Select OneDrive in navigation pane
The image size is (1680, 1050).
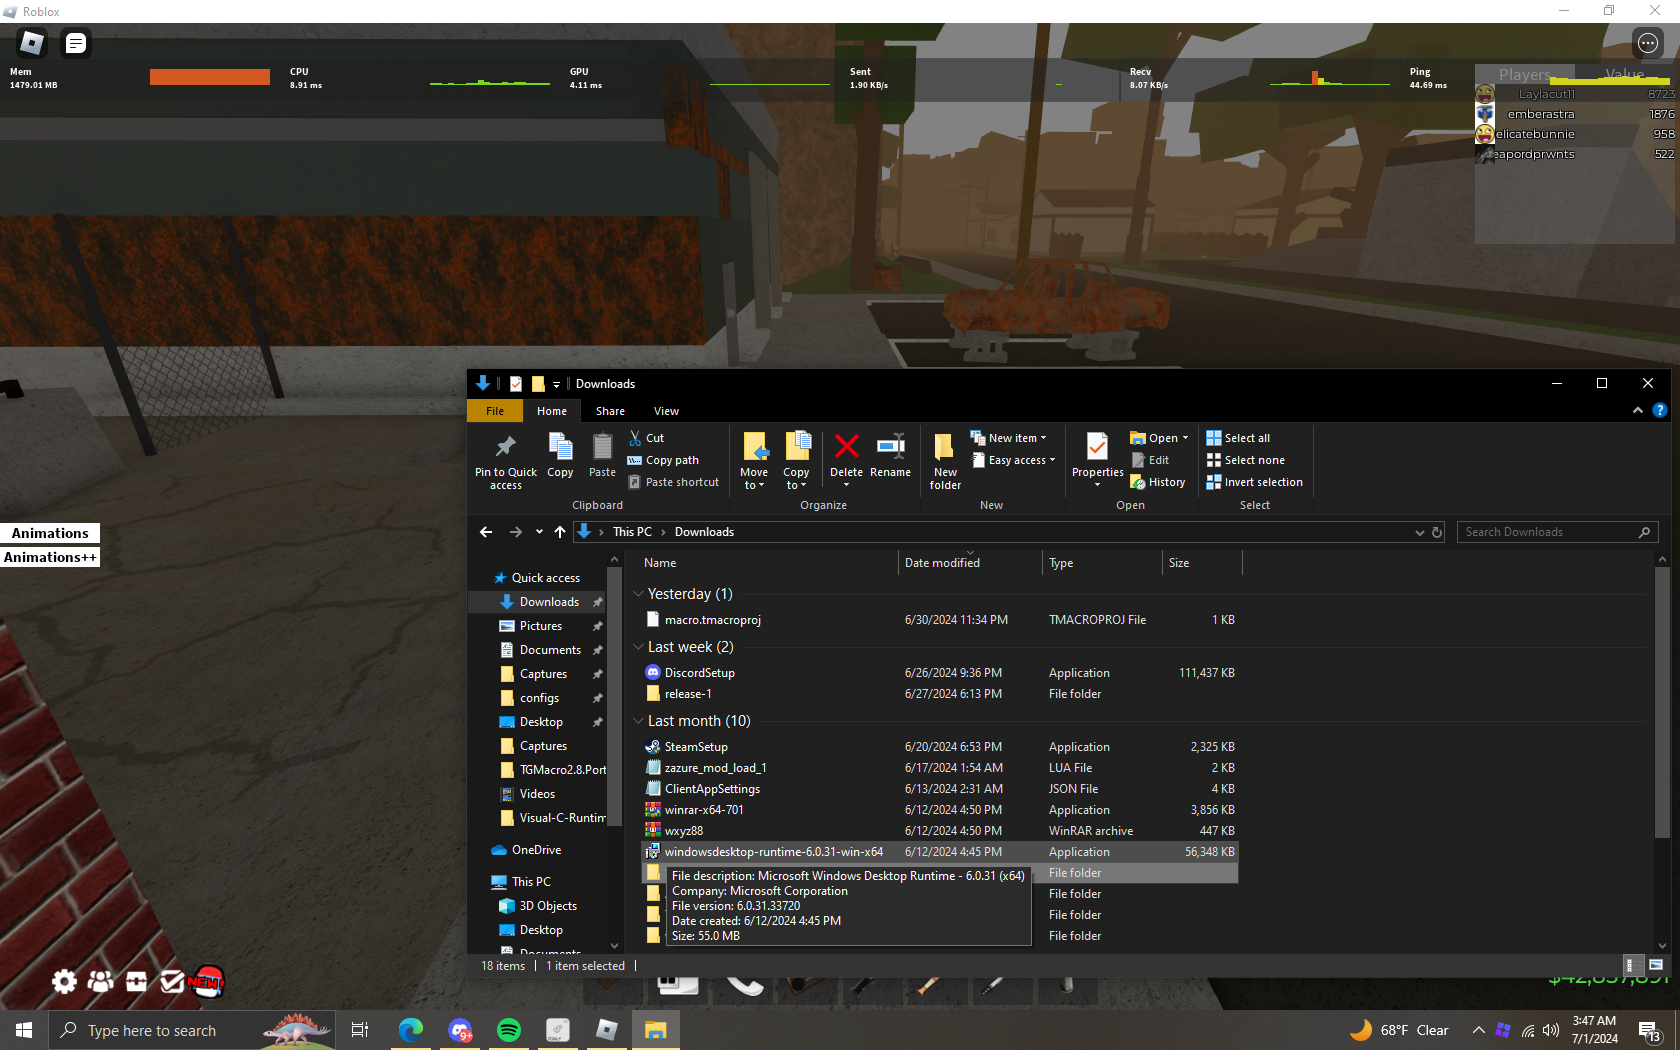536,850
